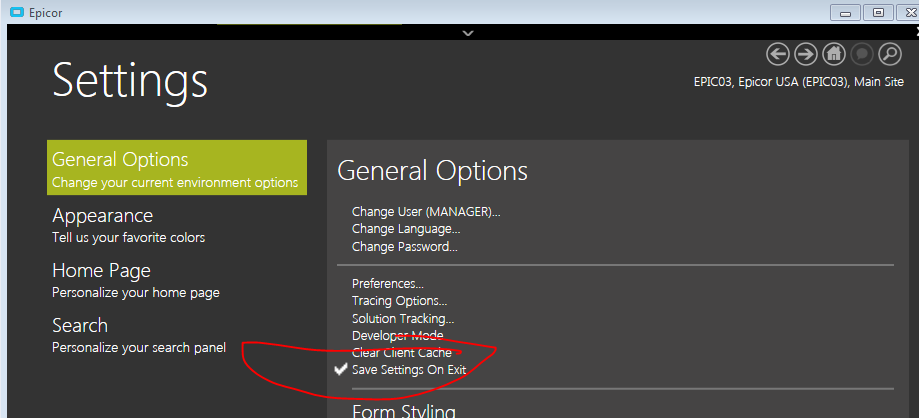The image size is (919, 418).
Task: Click the Form Styling section heading
Action: point(404,410)
